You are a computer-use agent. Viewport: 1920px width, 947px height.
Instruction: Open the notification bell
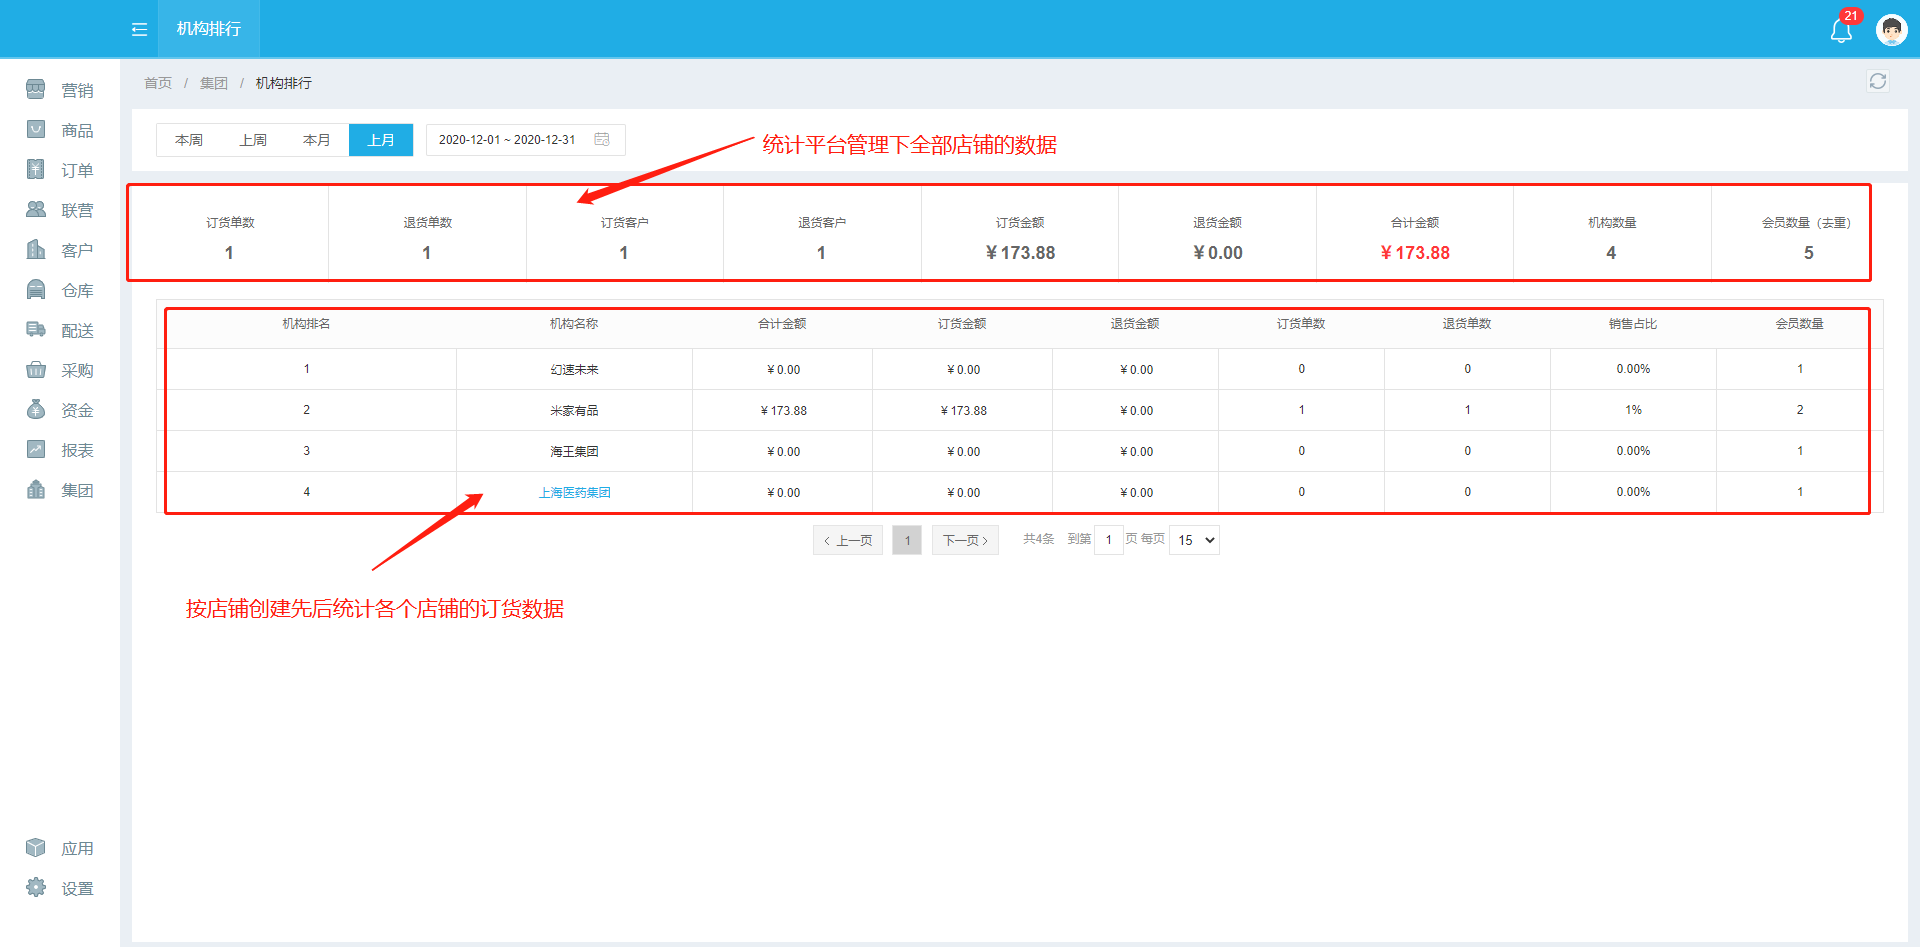point(1841,30)
